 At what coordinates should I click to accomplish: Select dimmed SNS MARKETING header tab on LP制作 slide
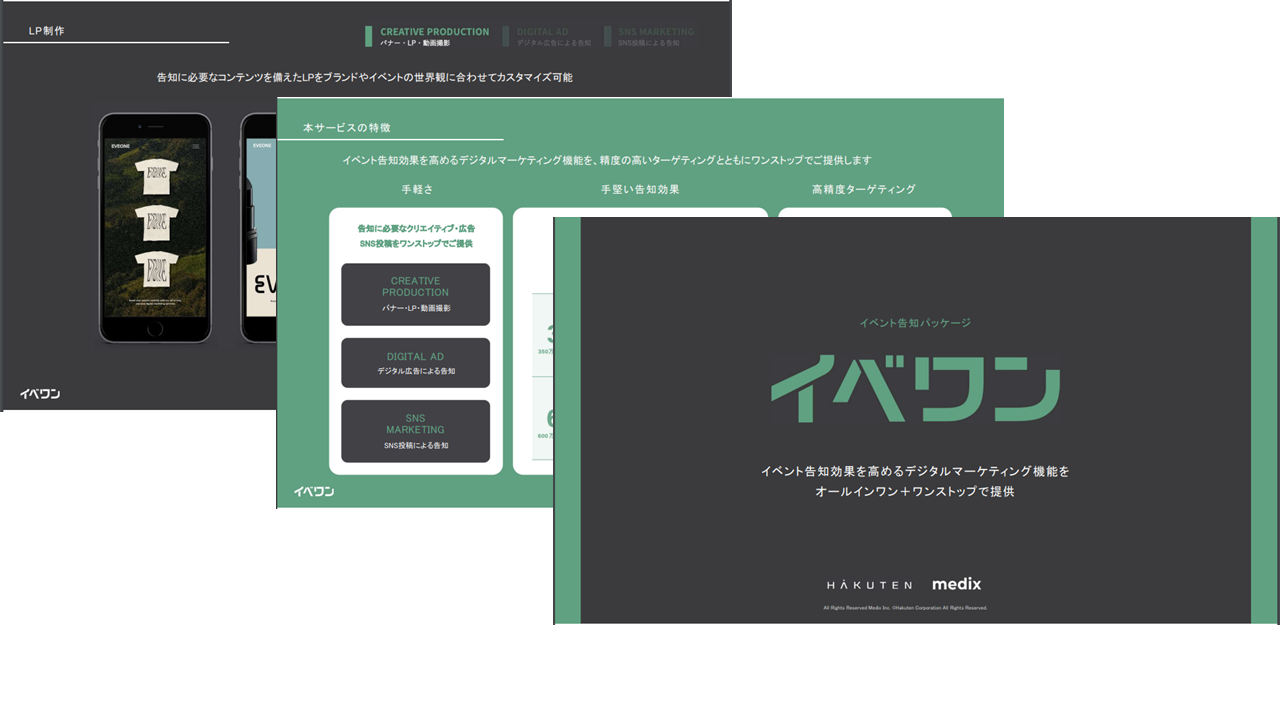[x=649, y=37]
